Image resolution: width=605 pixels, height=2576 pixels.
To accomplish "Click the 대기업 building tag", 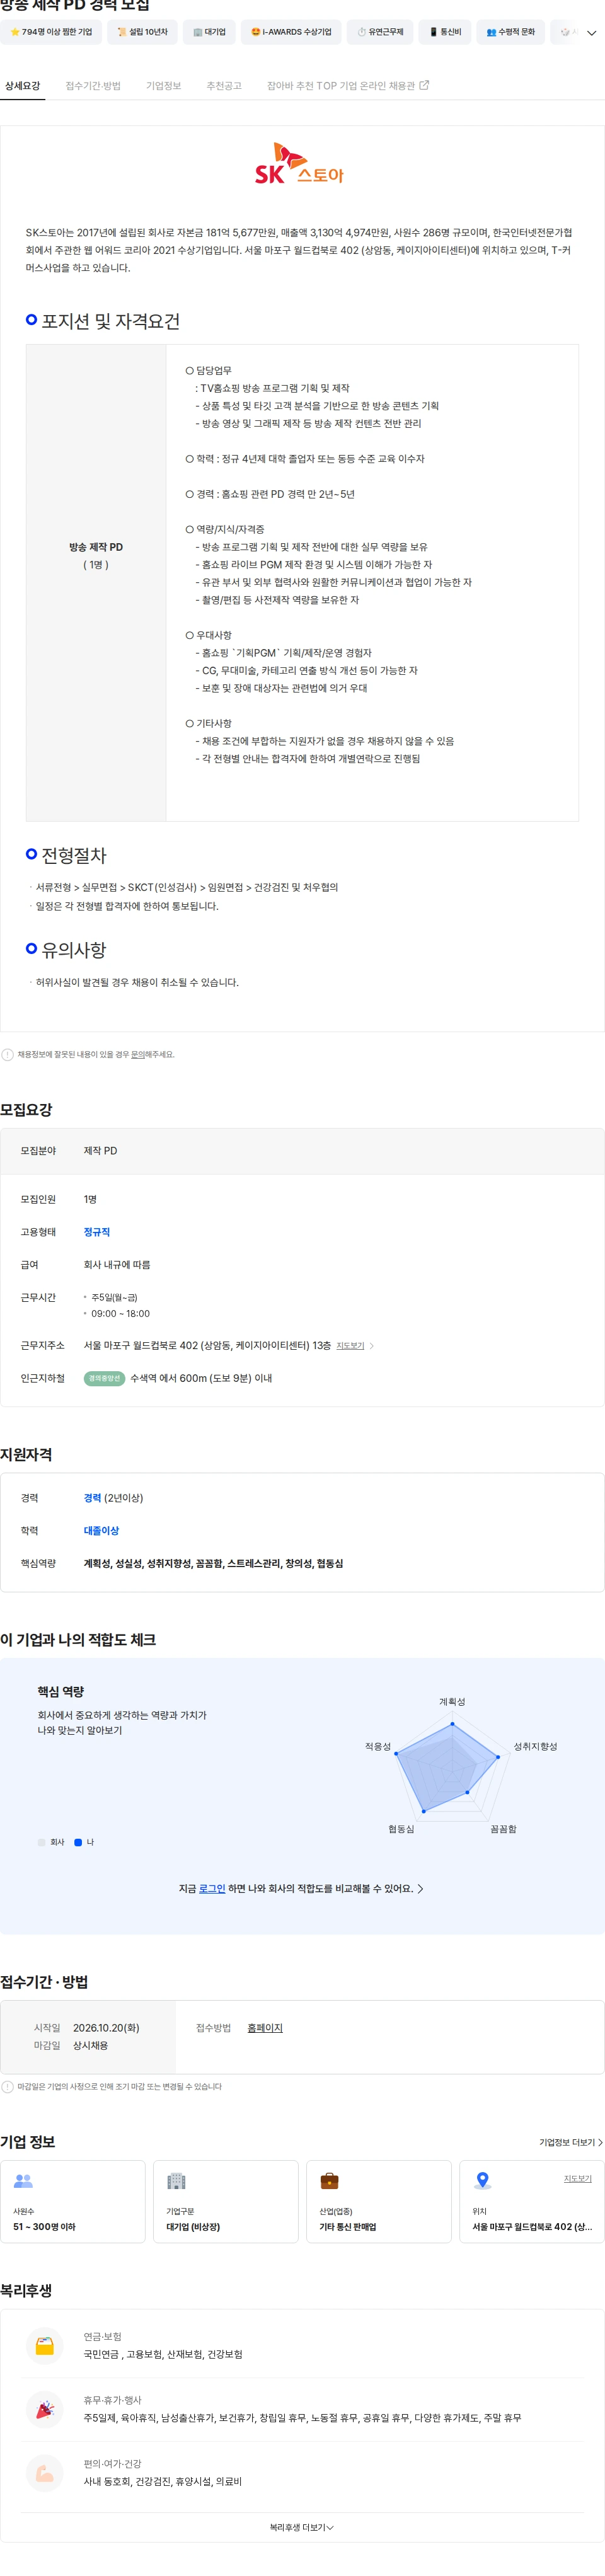I will point(209,32).
